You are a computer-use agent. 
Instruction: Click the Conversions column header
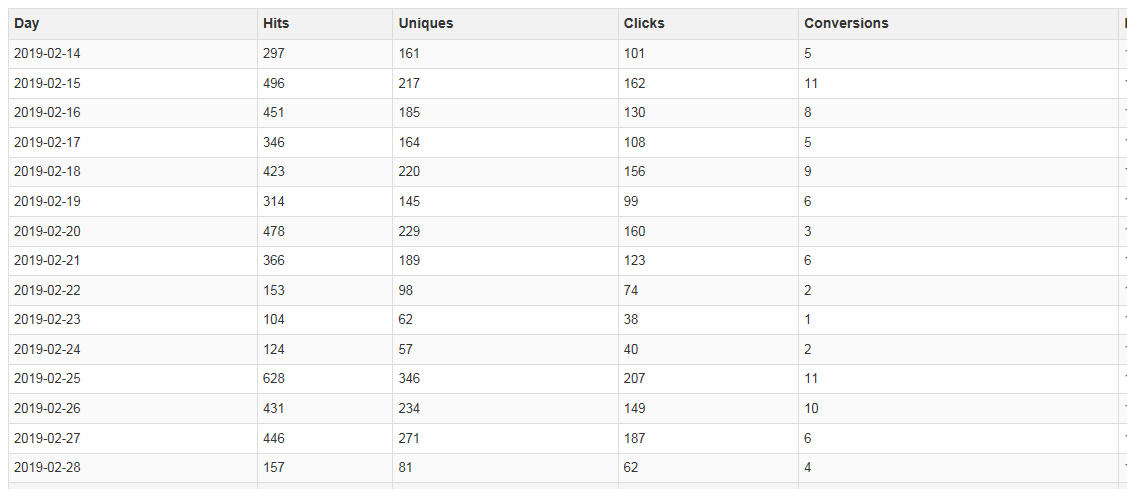point(846,24)
